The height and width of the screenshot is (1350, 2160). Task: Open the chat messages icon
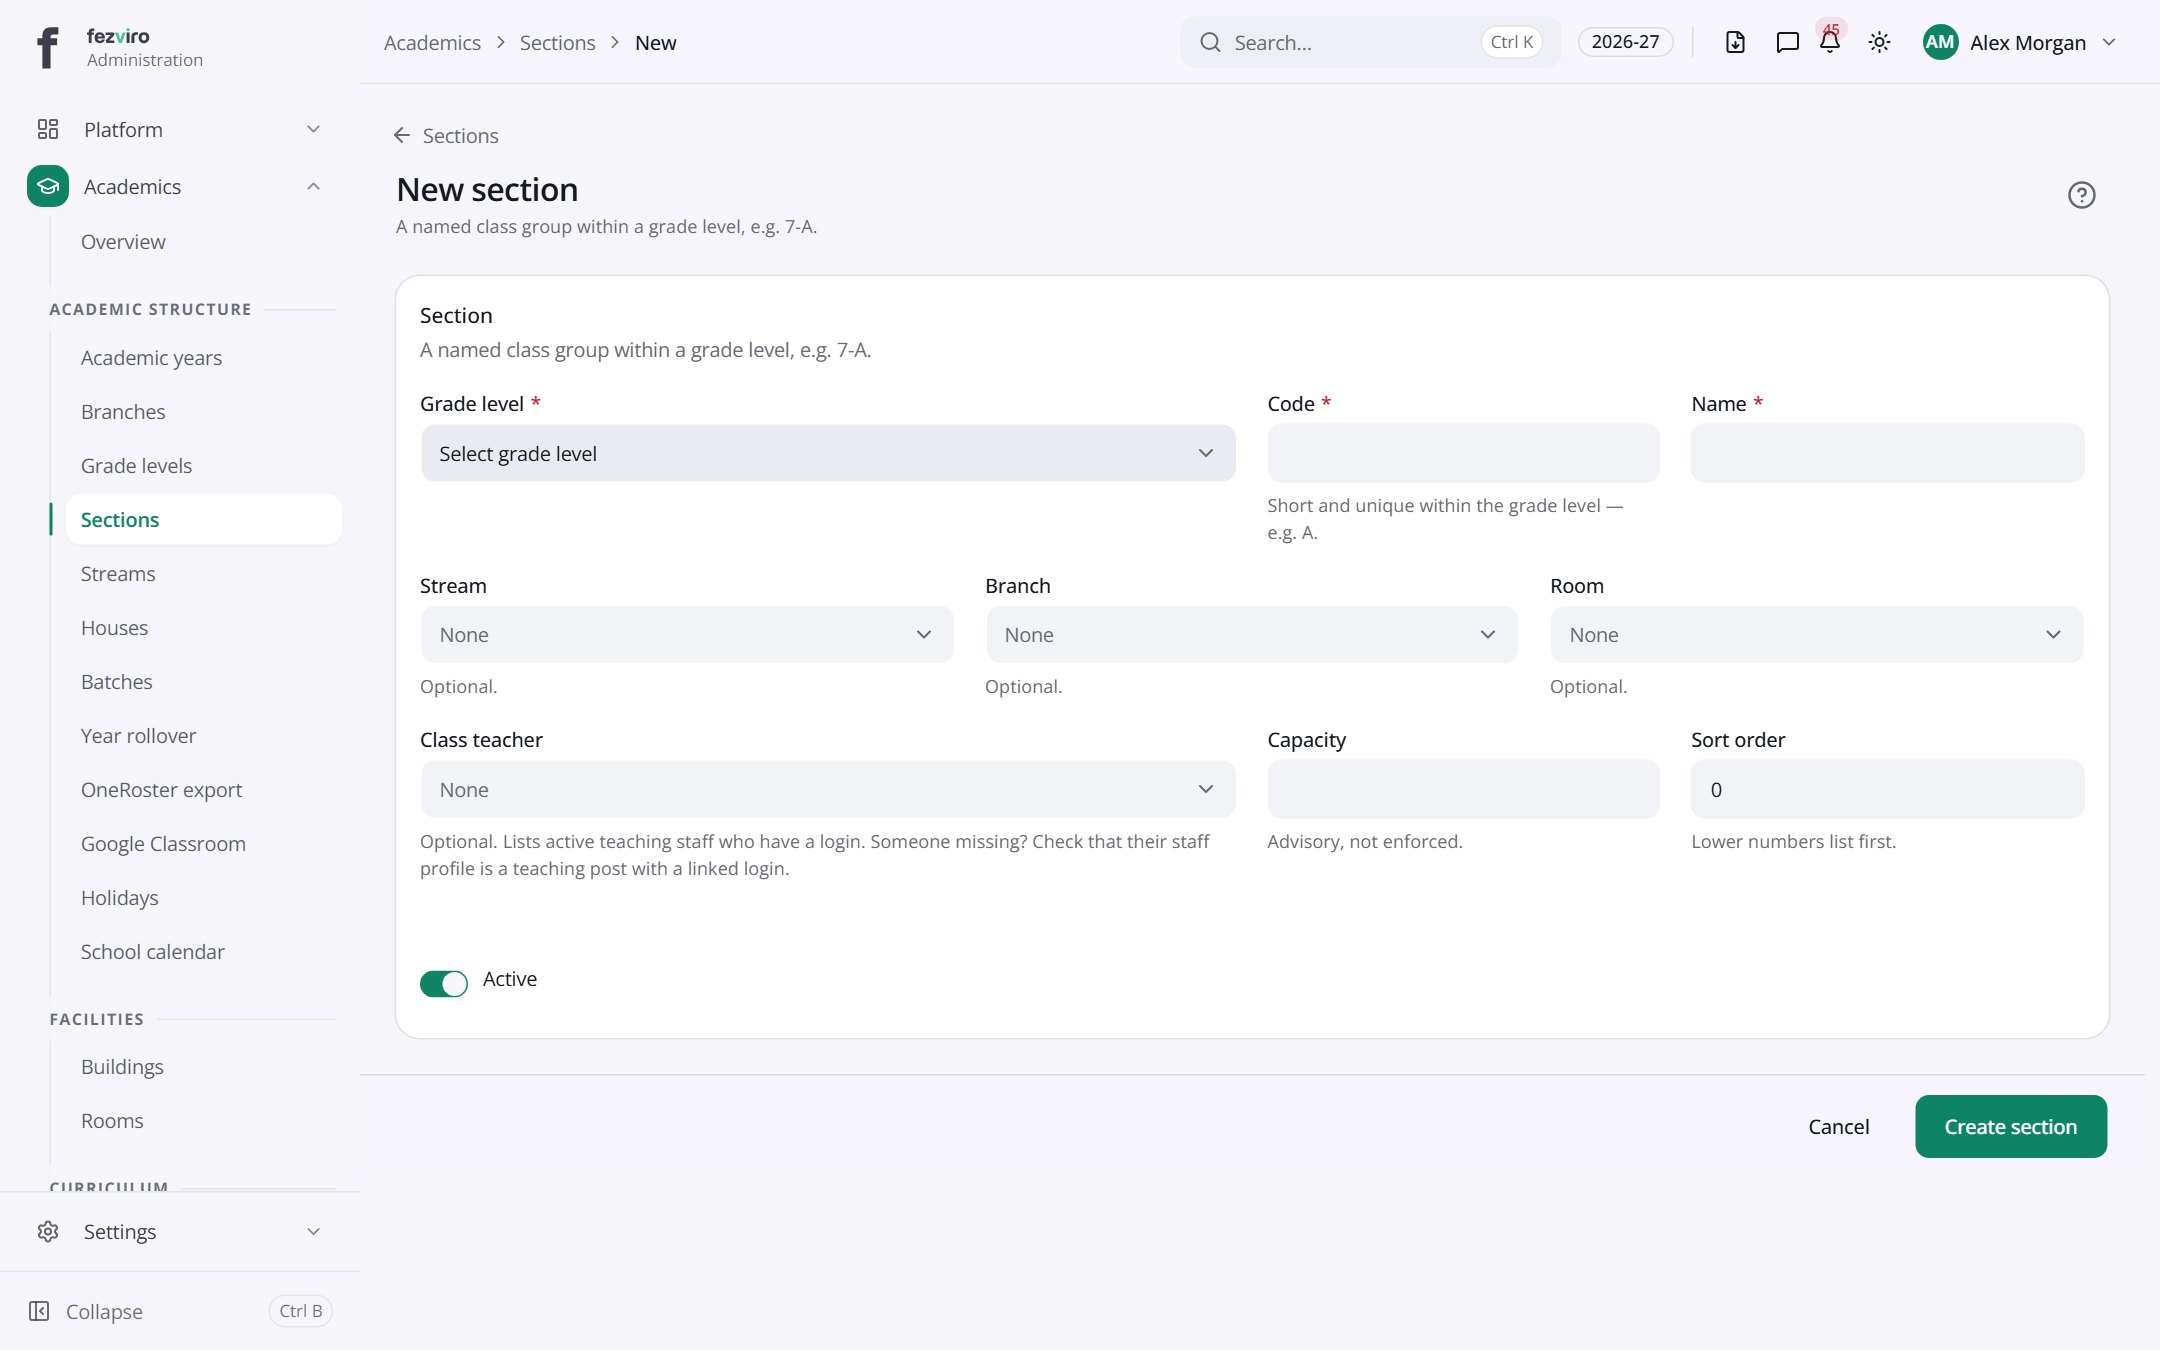pos(1787,42)
